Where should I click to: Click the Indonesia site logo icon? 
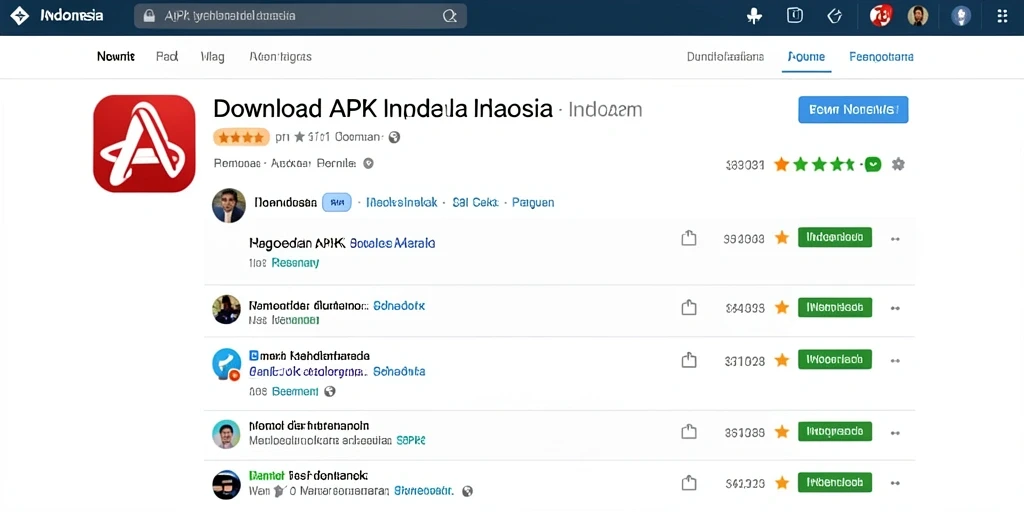click(x=20, y=16)
